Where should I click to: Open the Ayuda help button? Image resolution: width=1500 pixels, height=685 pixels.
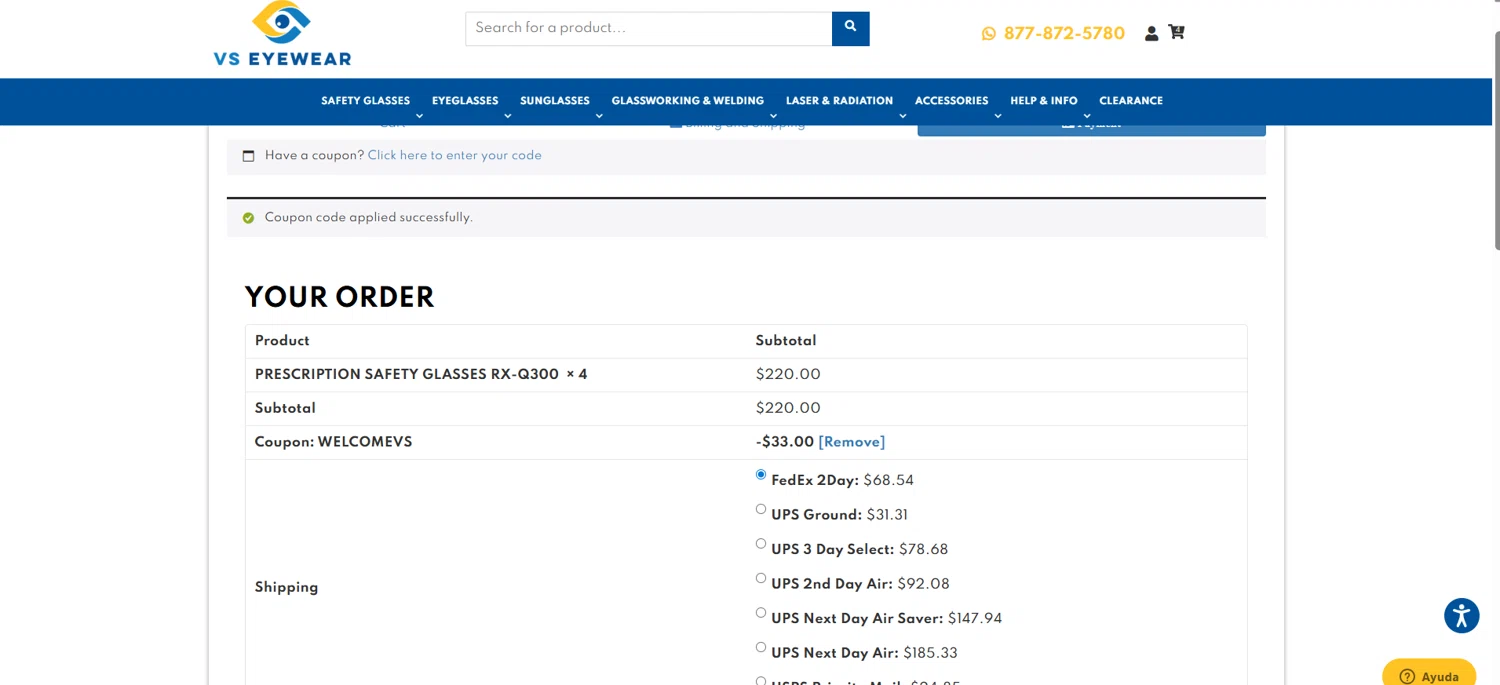pyautogui.click(x=1429, y=673)
